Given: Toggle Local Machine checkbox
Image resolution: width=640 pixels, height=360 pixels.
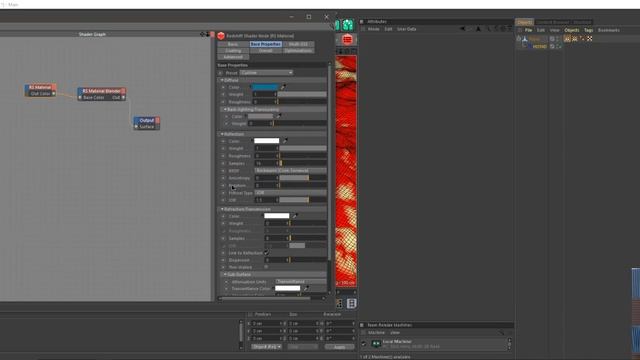Looking at the screenshot, I should click(x=364, y=344).
